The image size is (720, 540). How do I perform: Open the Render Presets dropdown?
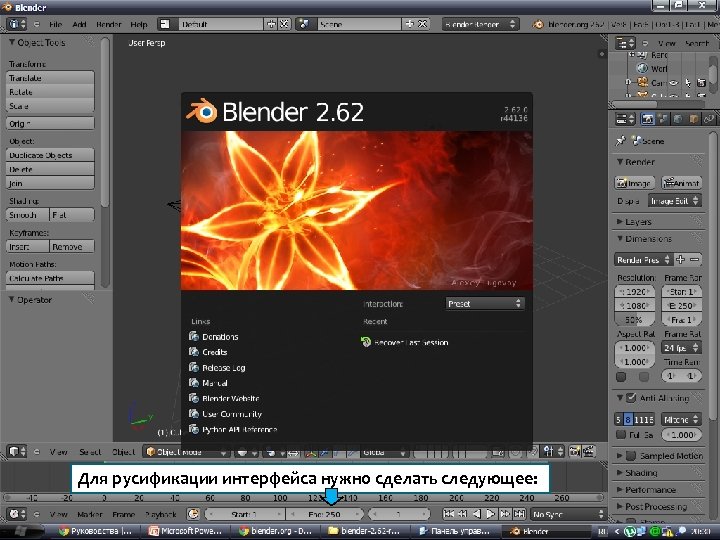(x=643, y=259)
